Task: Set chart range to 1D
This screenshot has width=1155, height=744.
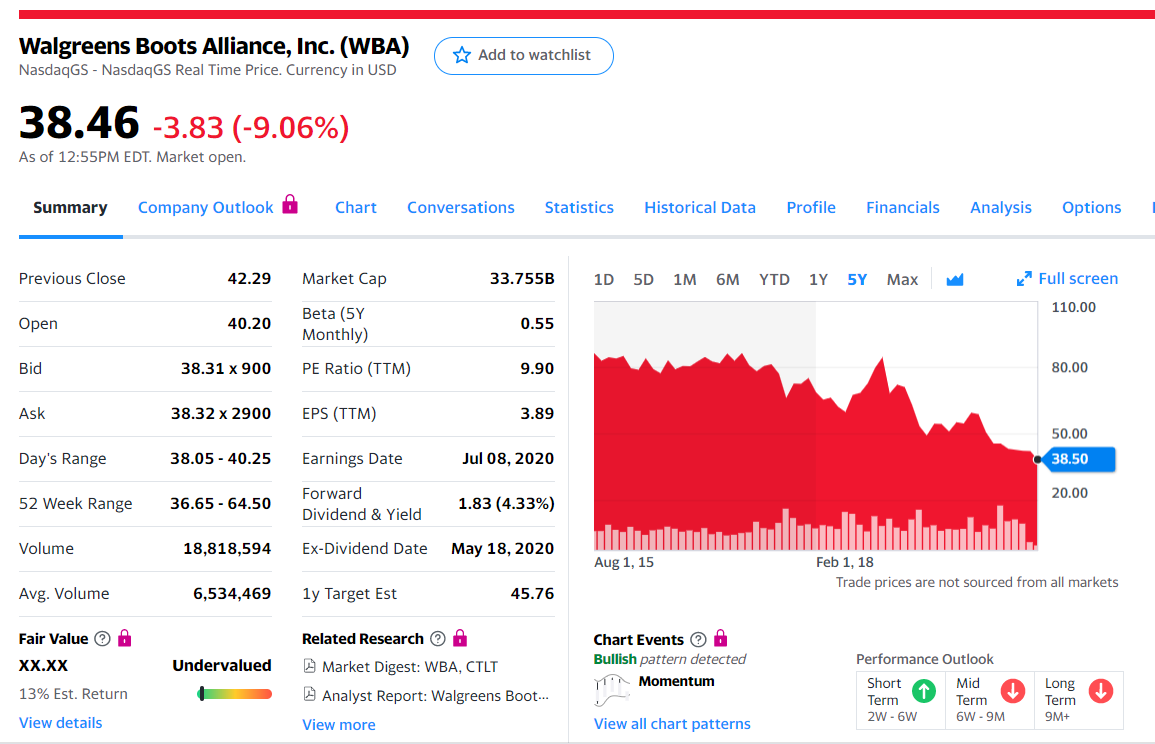Action: 604,279
